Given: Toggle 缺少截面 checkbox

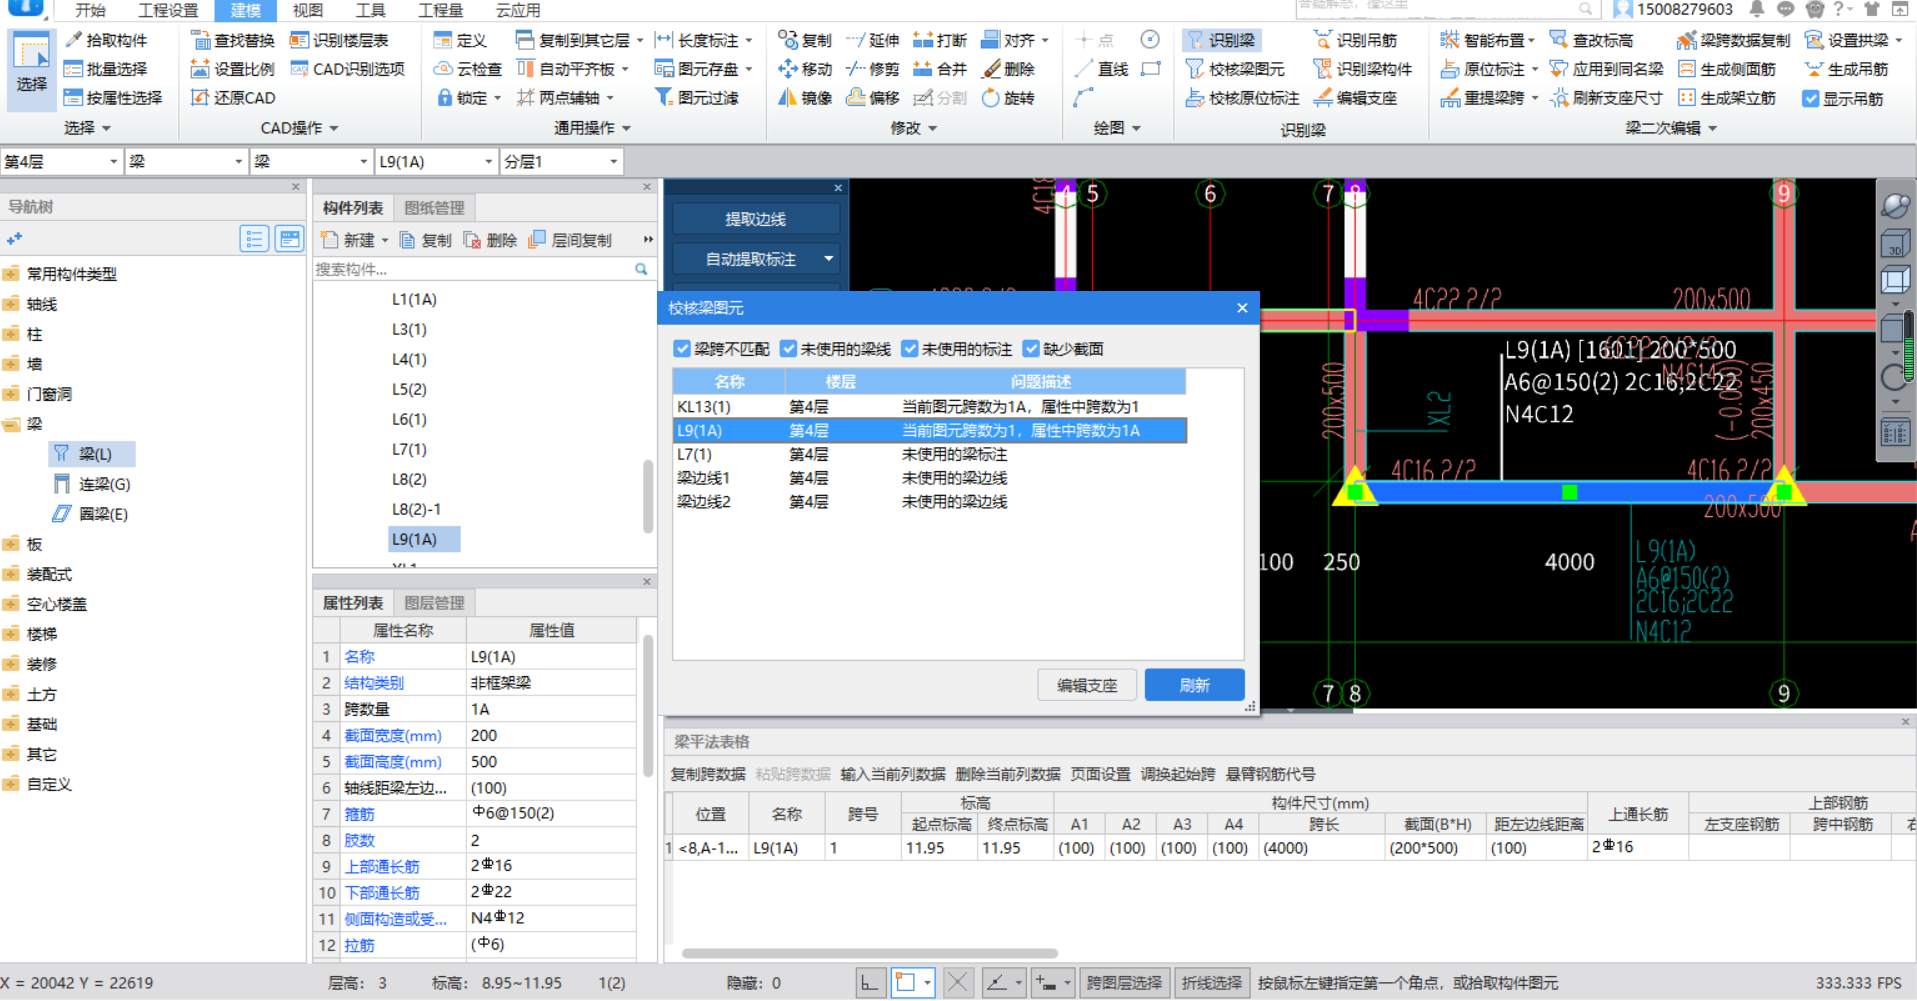Looking at the screenshot, I should 1031,348.
